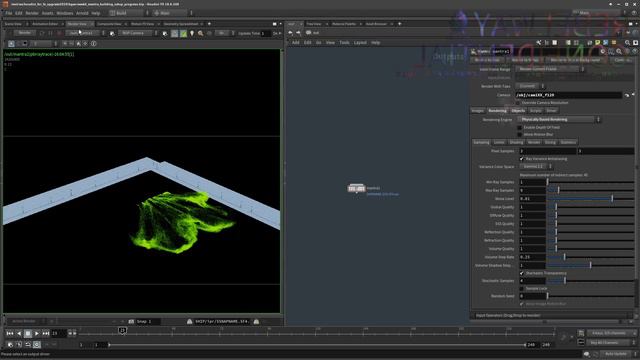This screenshot has width=640, height=360.
Task: Open the Build desktop dropdown
Action: (x=129, y=13)
